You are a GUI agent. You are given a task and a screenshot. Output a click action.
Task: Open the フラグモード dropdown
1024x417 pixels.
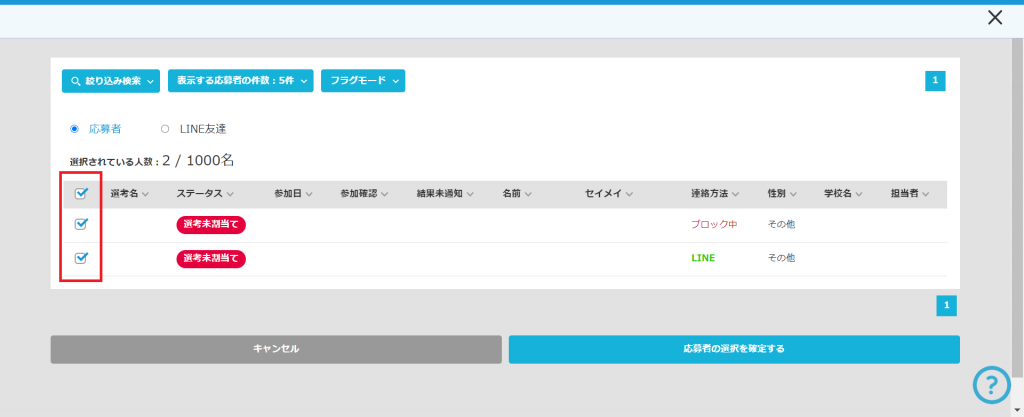(x=362, y=81)
